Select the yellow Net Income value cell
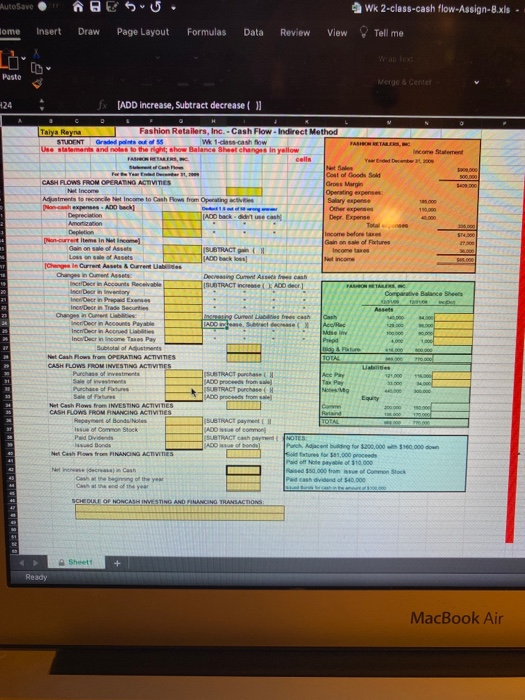525x700 pixels. pyautogui.click(x=244, y=192)
